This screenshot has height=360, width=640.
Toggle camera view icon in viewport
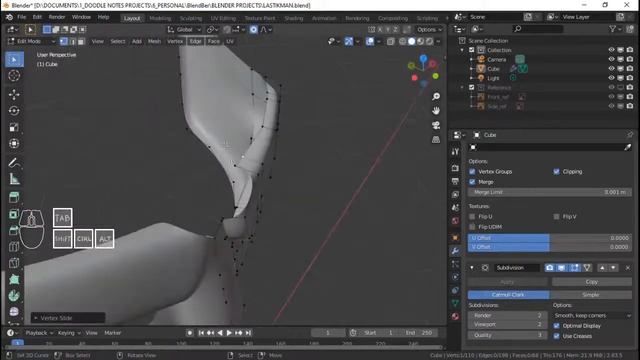pos(436,125)
